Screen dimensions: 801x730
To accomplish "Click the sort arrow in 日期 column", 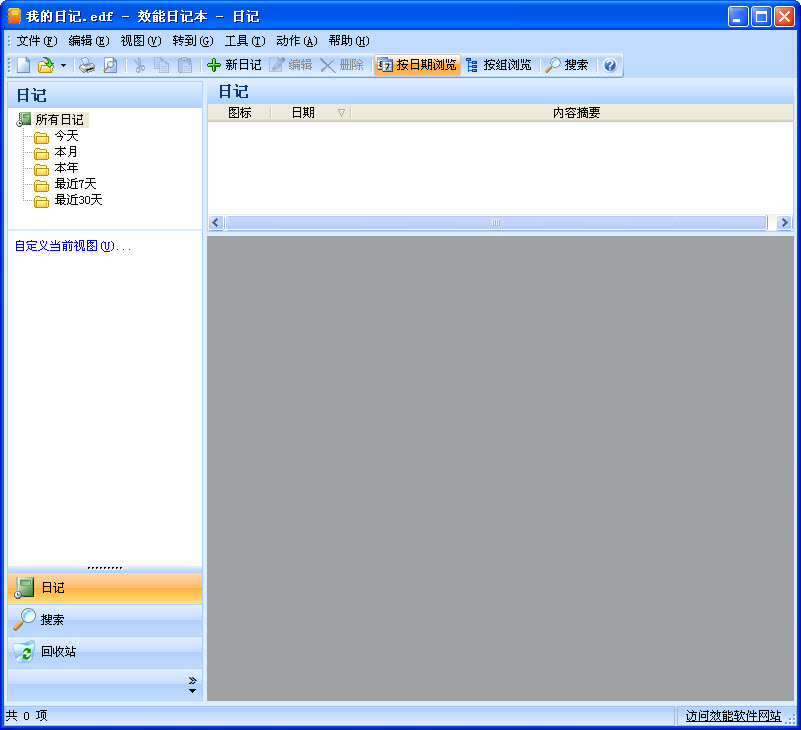I will click(x=341, y=113).
